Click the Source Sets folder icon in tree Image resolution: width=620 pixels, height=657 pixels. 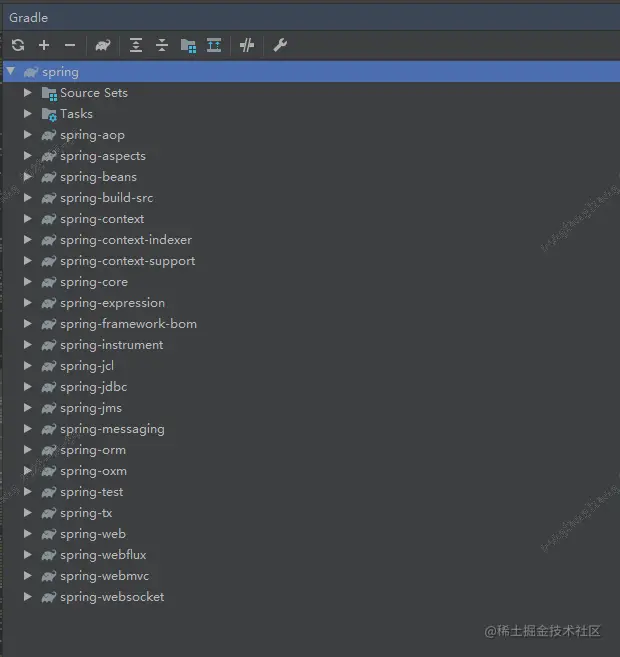(x=49, y=93)
